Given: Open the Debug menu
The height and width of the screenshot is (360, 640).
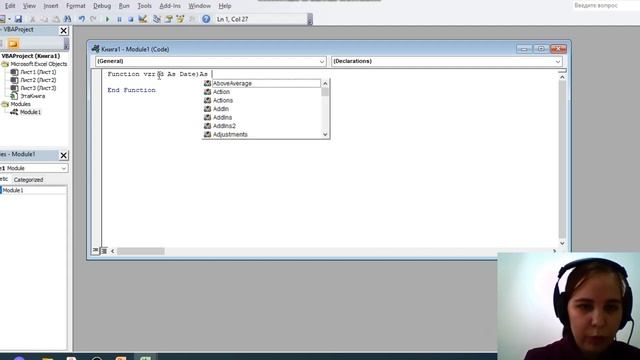Looking at the screenshot, I should 102,6.
